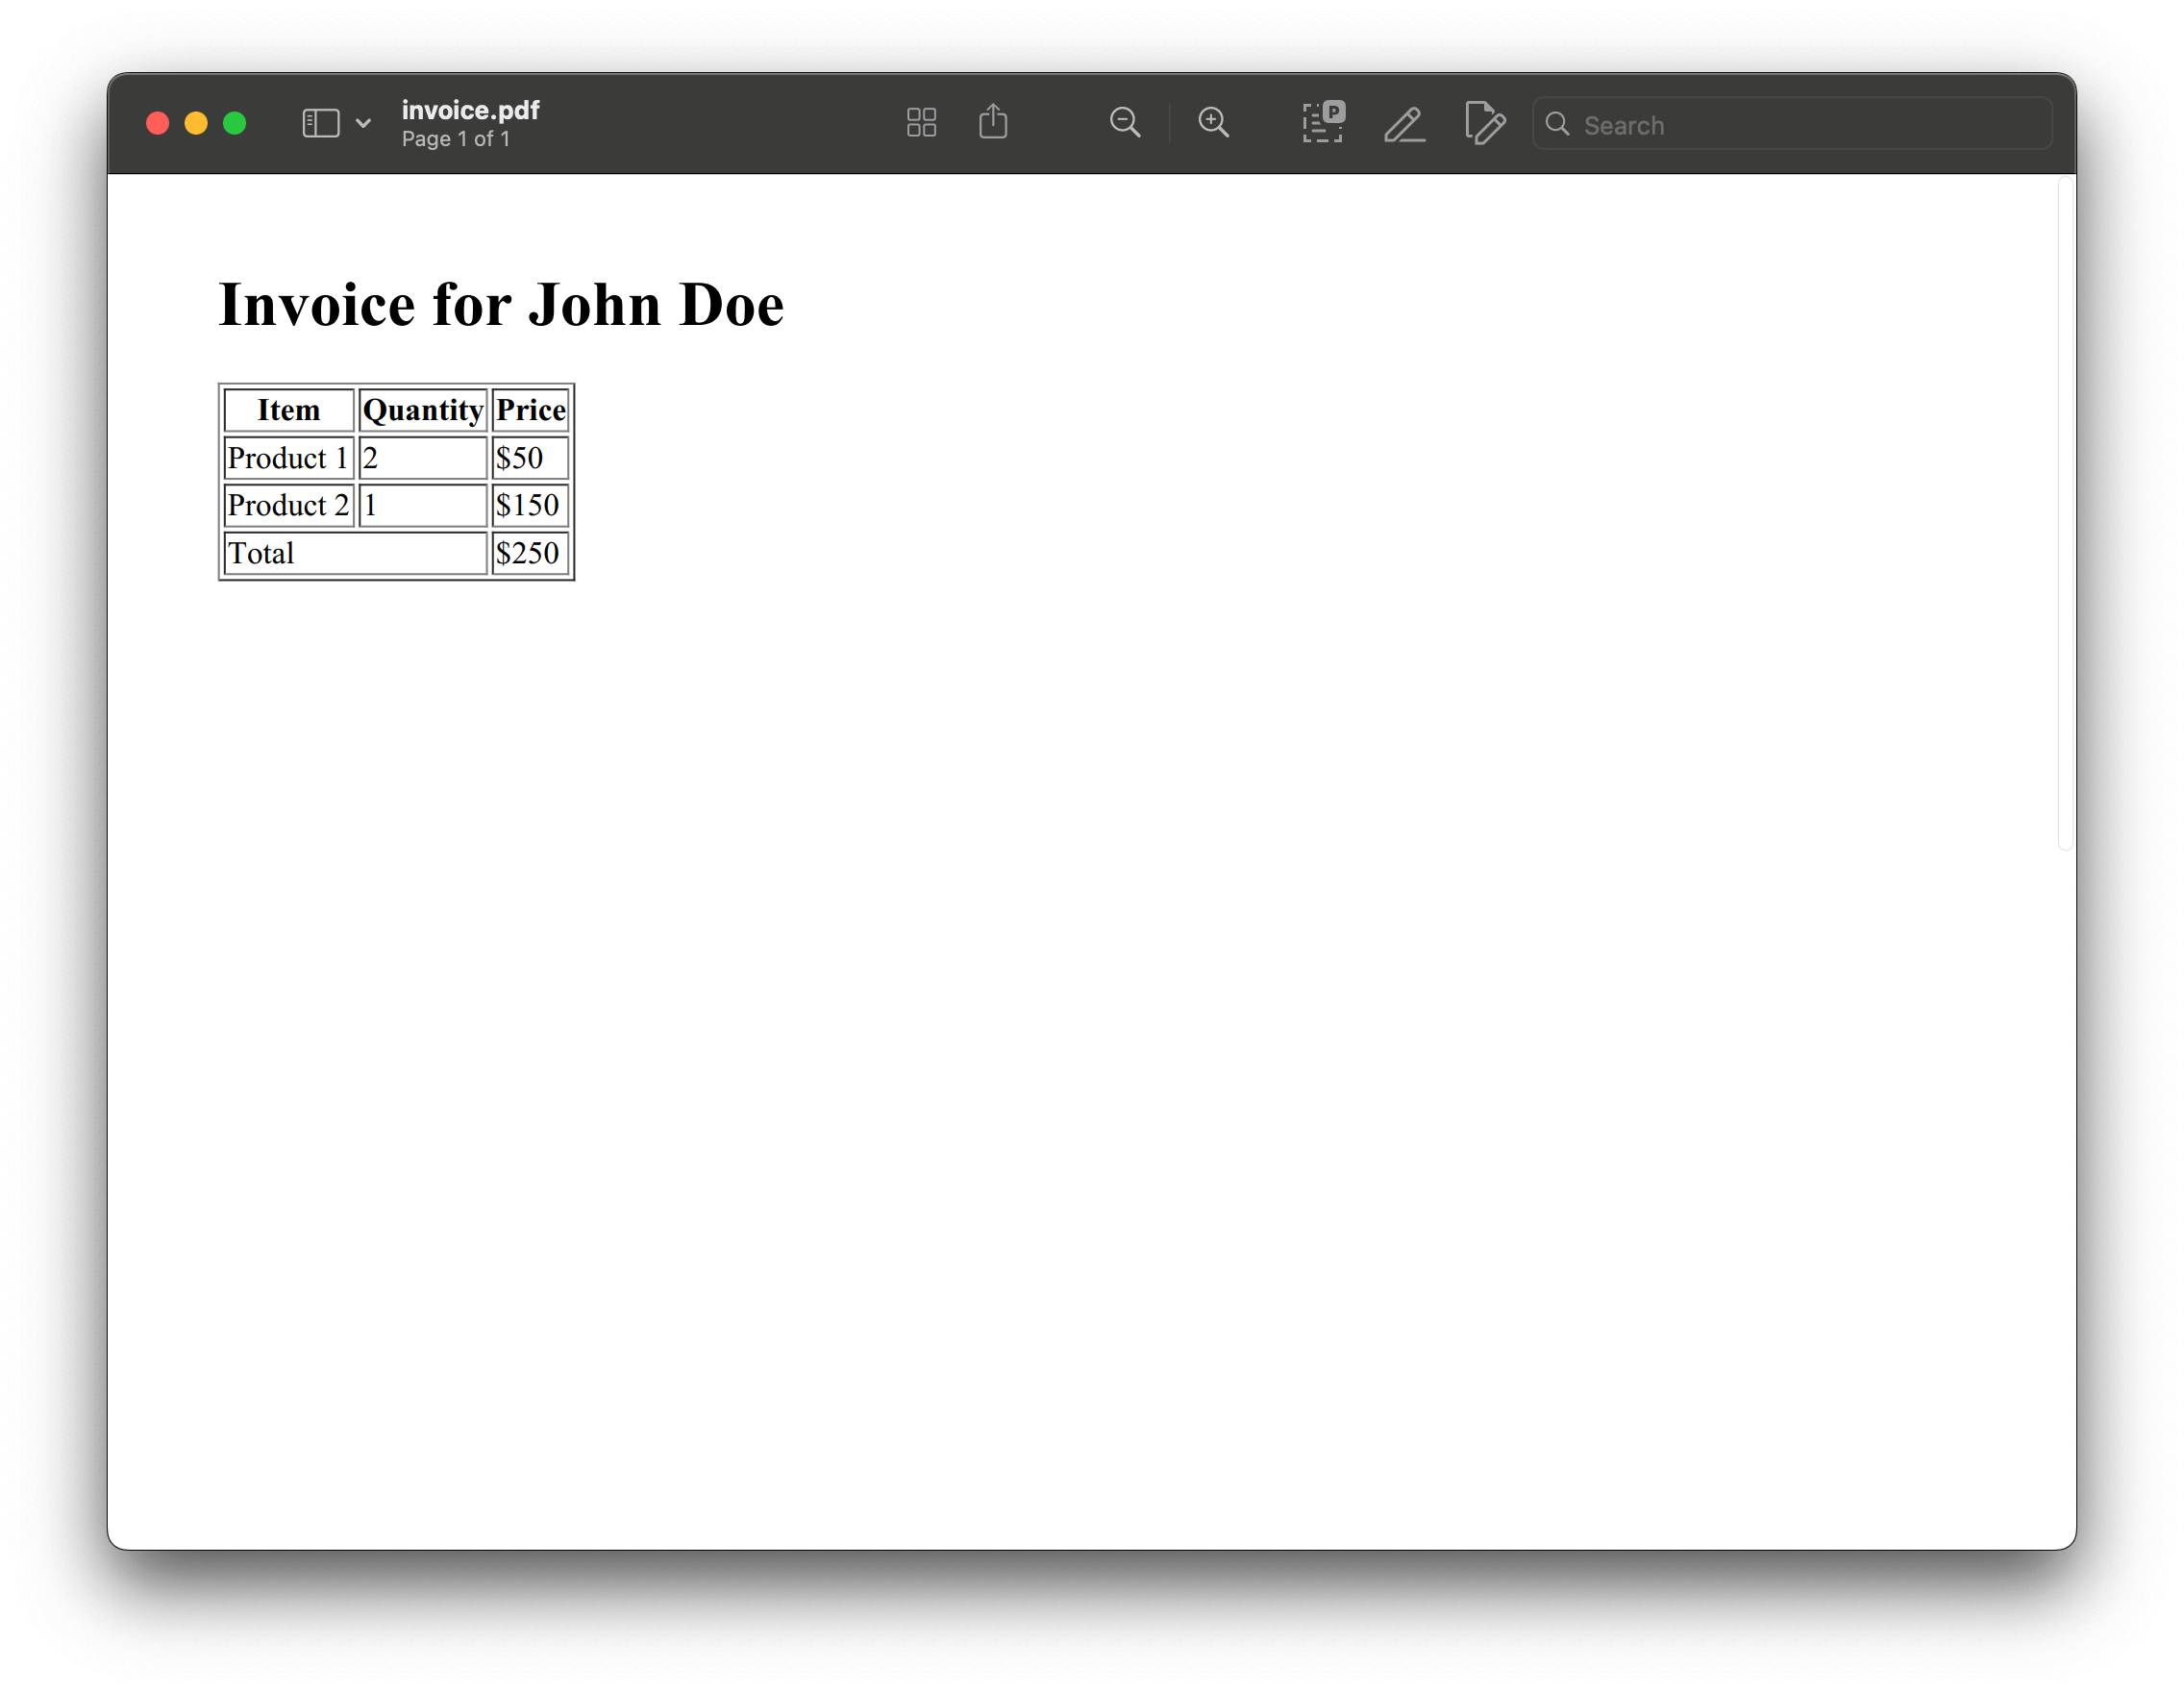Click the magnifier icon in the search field

point(1557,124)
